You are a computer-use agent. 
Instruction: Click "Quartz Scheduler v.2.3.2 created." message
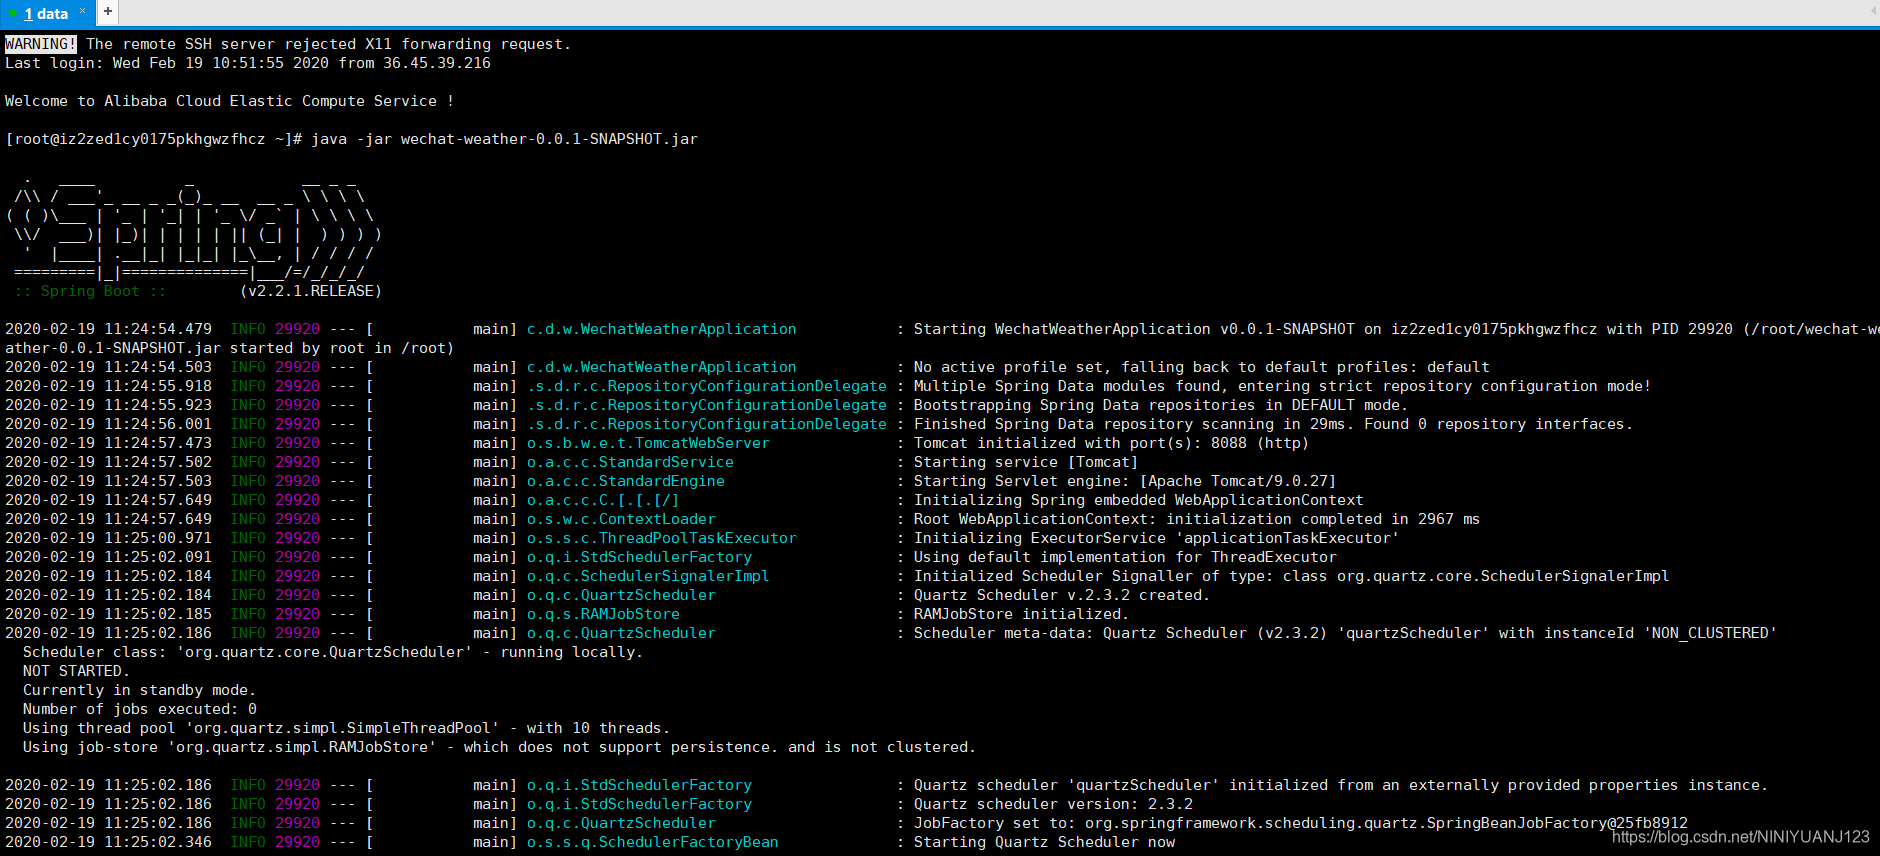[1062, 595]
